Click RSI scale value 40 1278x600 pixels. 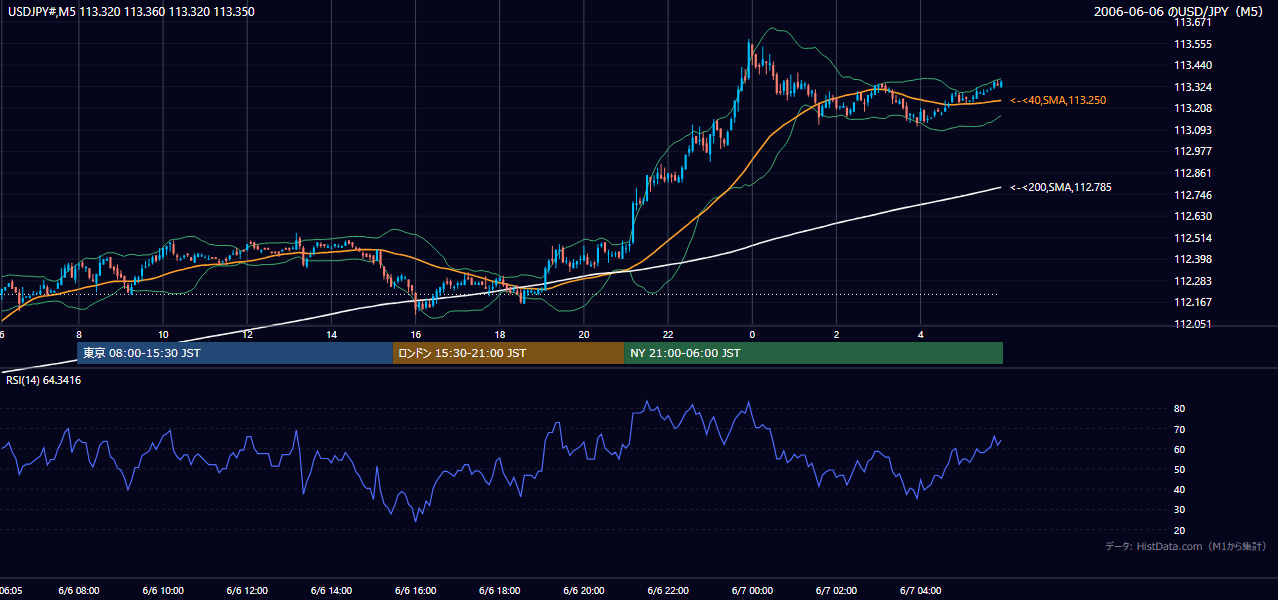coord(1179,490)
